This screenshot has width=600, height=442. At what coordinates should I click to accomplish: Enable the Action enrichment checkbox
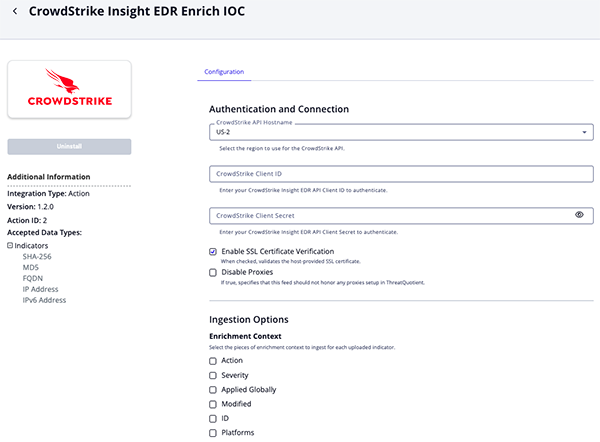[x=213, y=361]
